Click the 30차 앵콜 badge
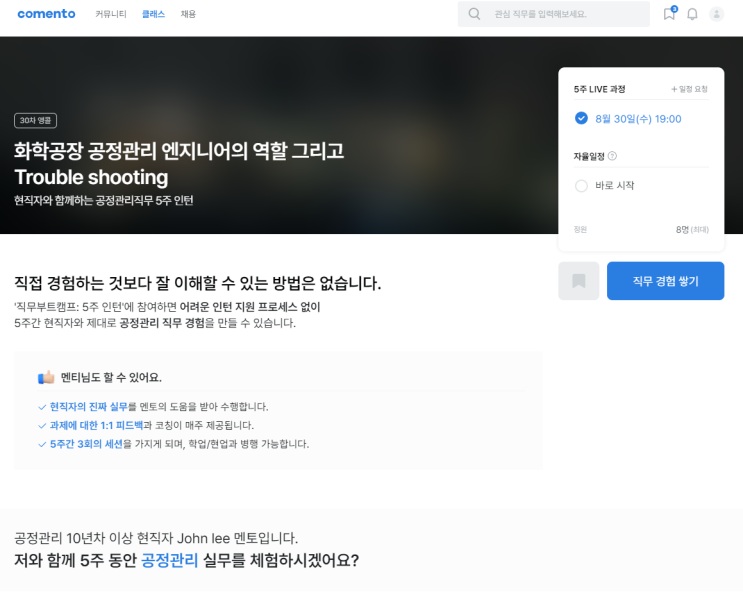This screenshot has height=599, width=743. click(36, 120)
